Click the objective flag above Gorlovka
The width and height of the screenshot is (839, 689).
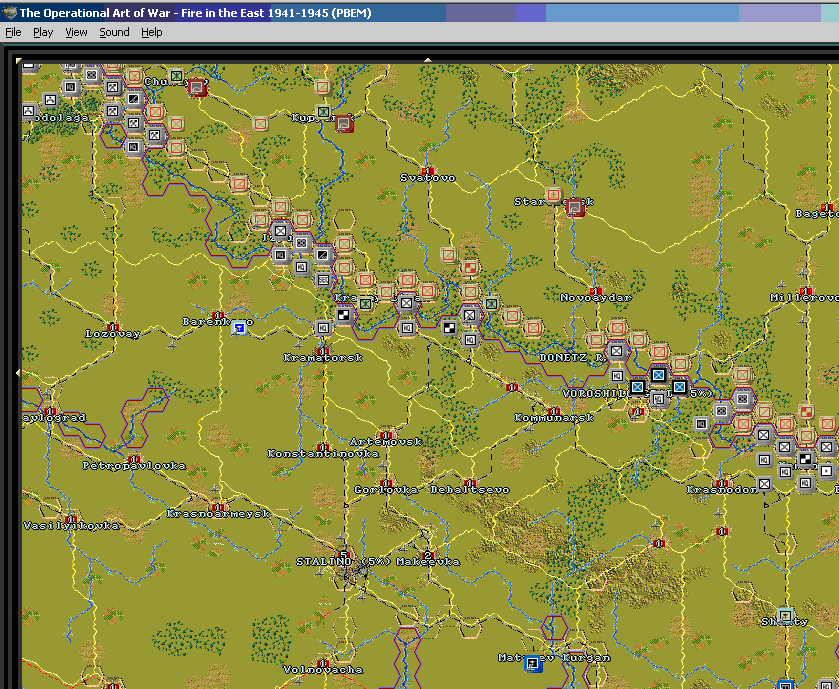pyautogui.click(x=386, y=483)
